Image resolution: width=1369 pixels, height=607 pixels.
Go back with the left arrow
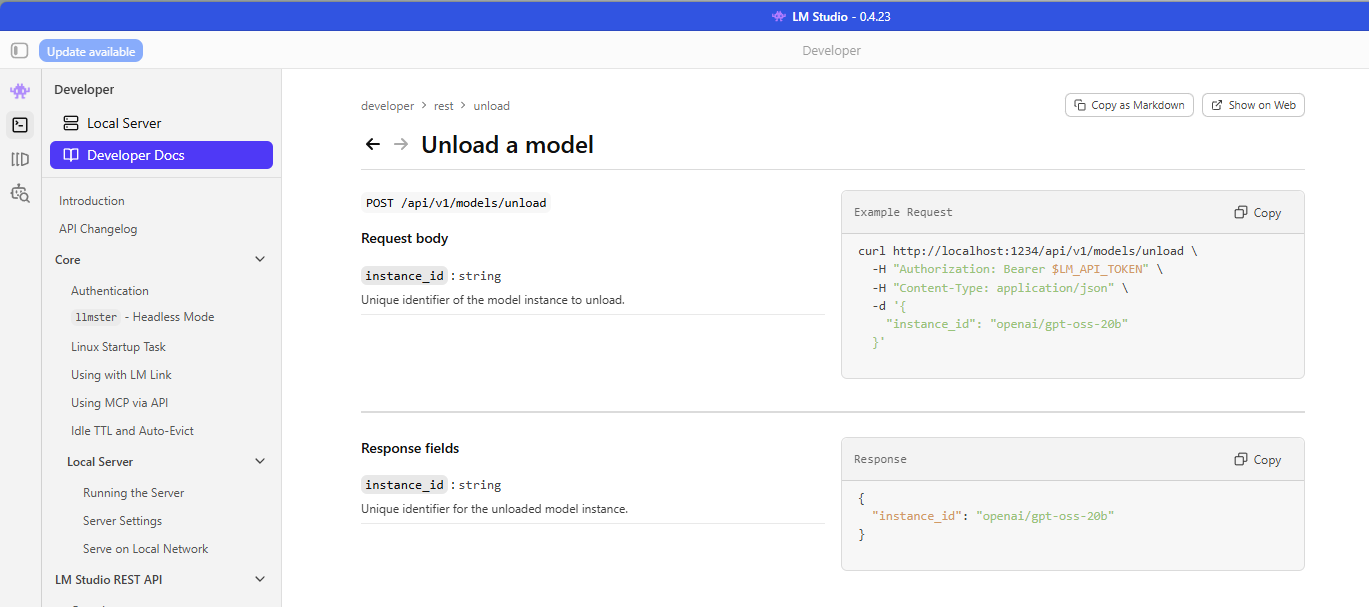(x=373, y=145)
